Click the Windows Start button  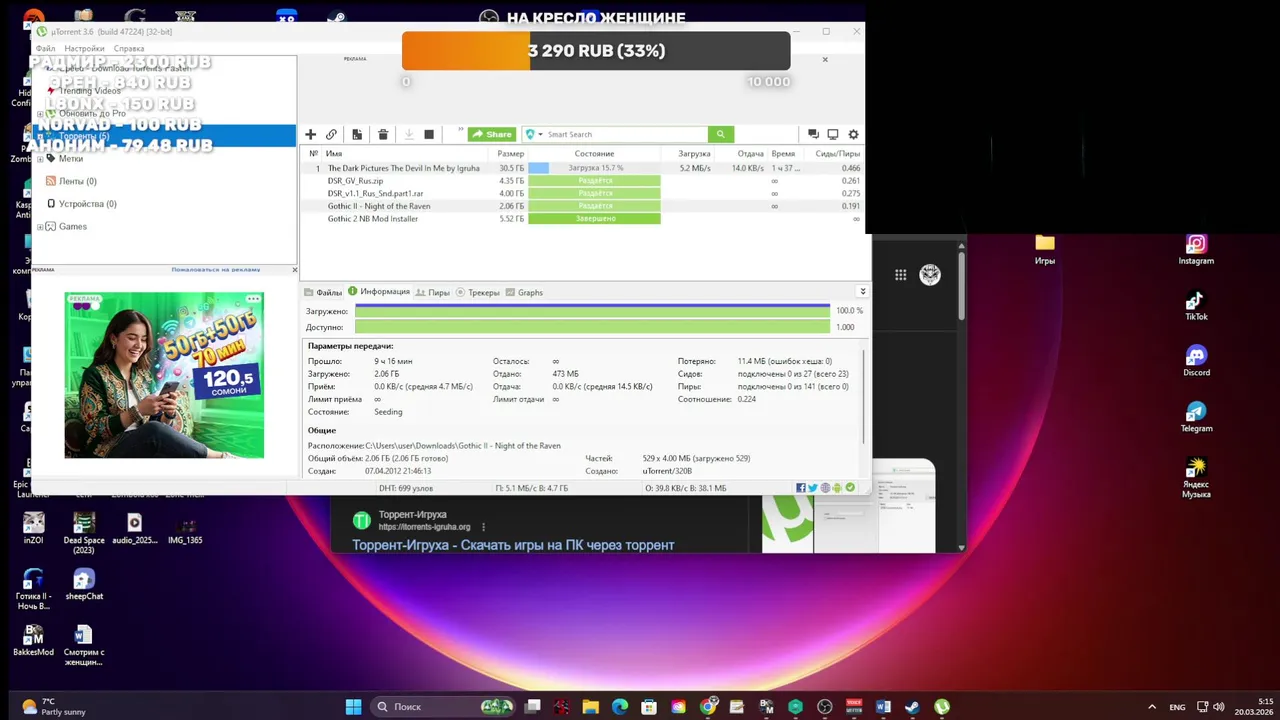pyautogui.click(x=353, y=707)
